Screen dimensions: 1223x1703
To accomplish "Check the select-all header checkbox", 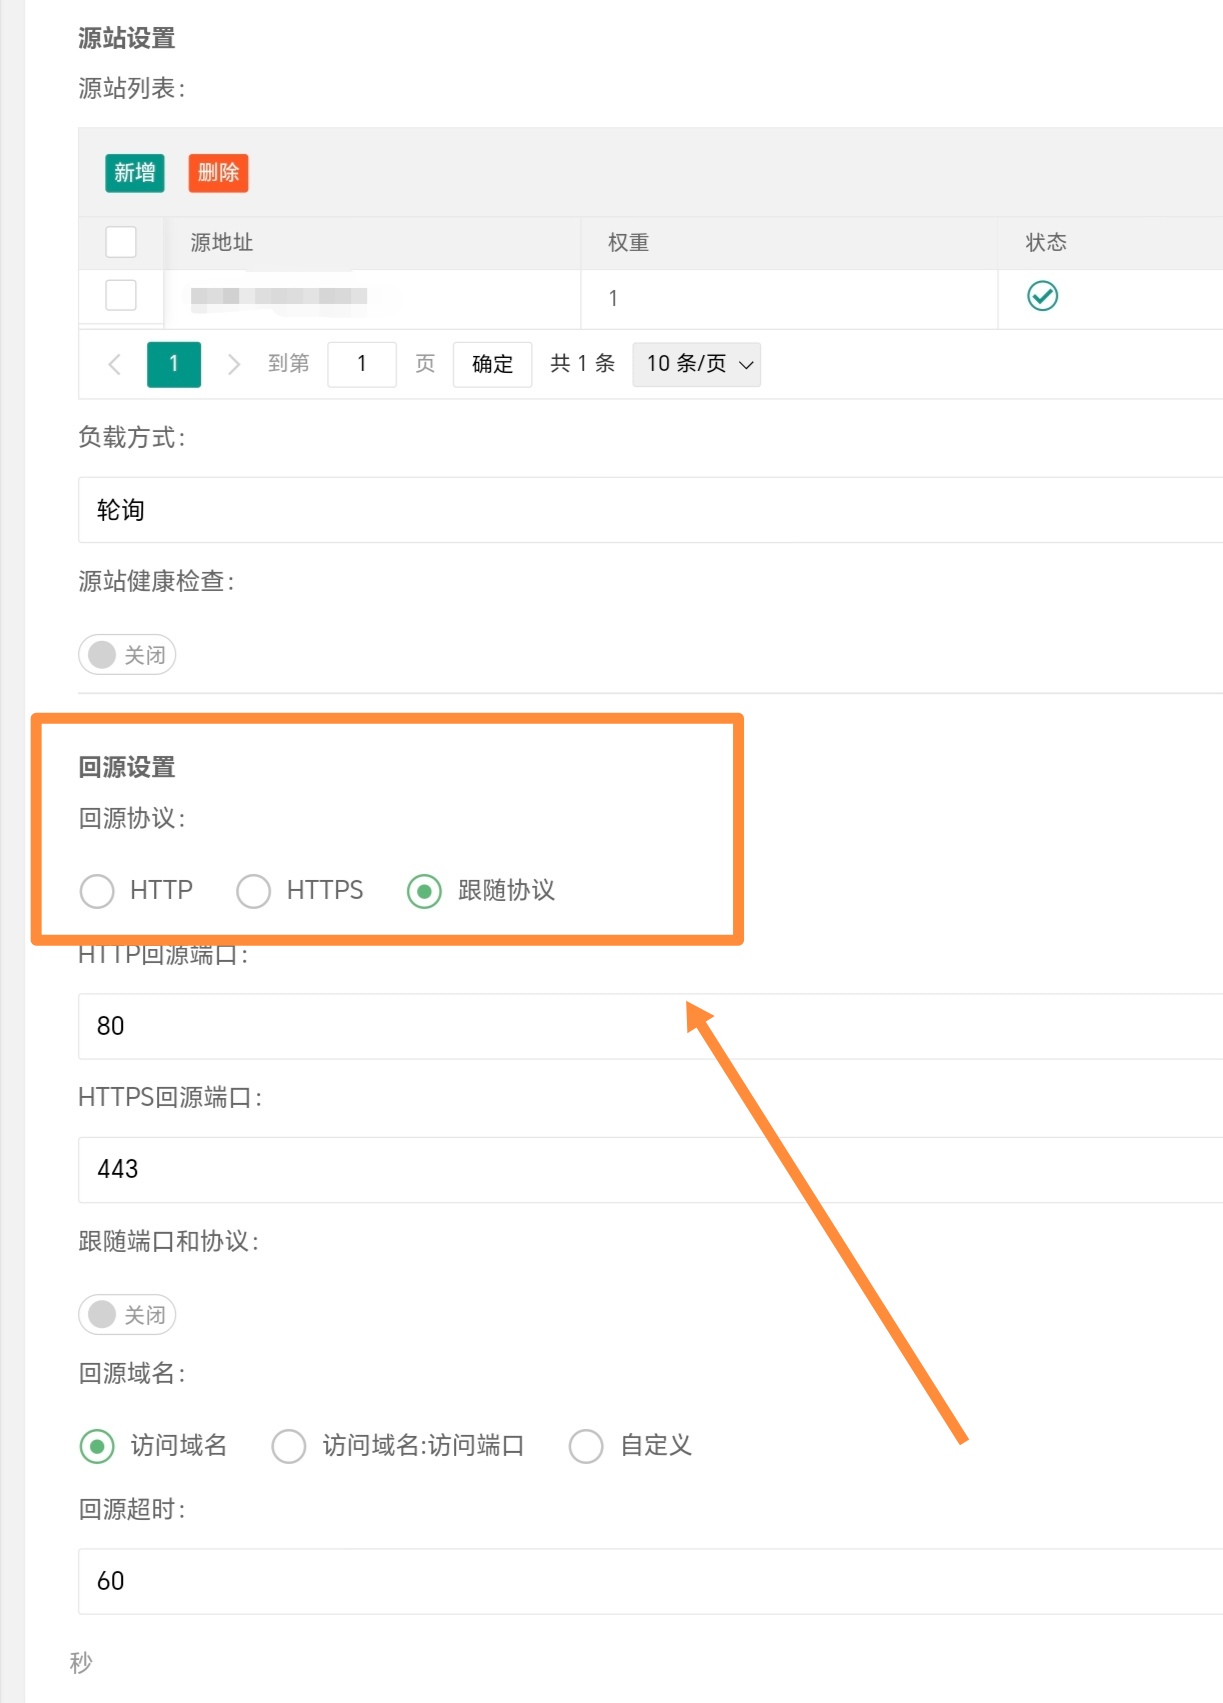I will pos(121,242).
